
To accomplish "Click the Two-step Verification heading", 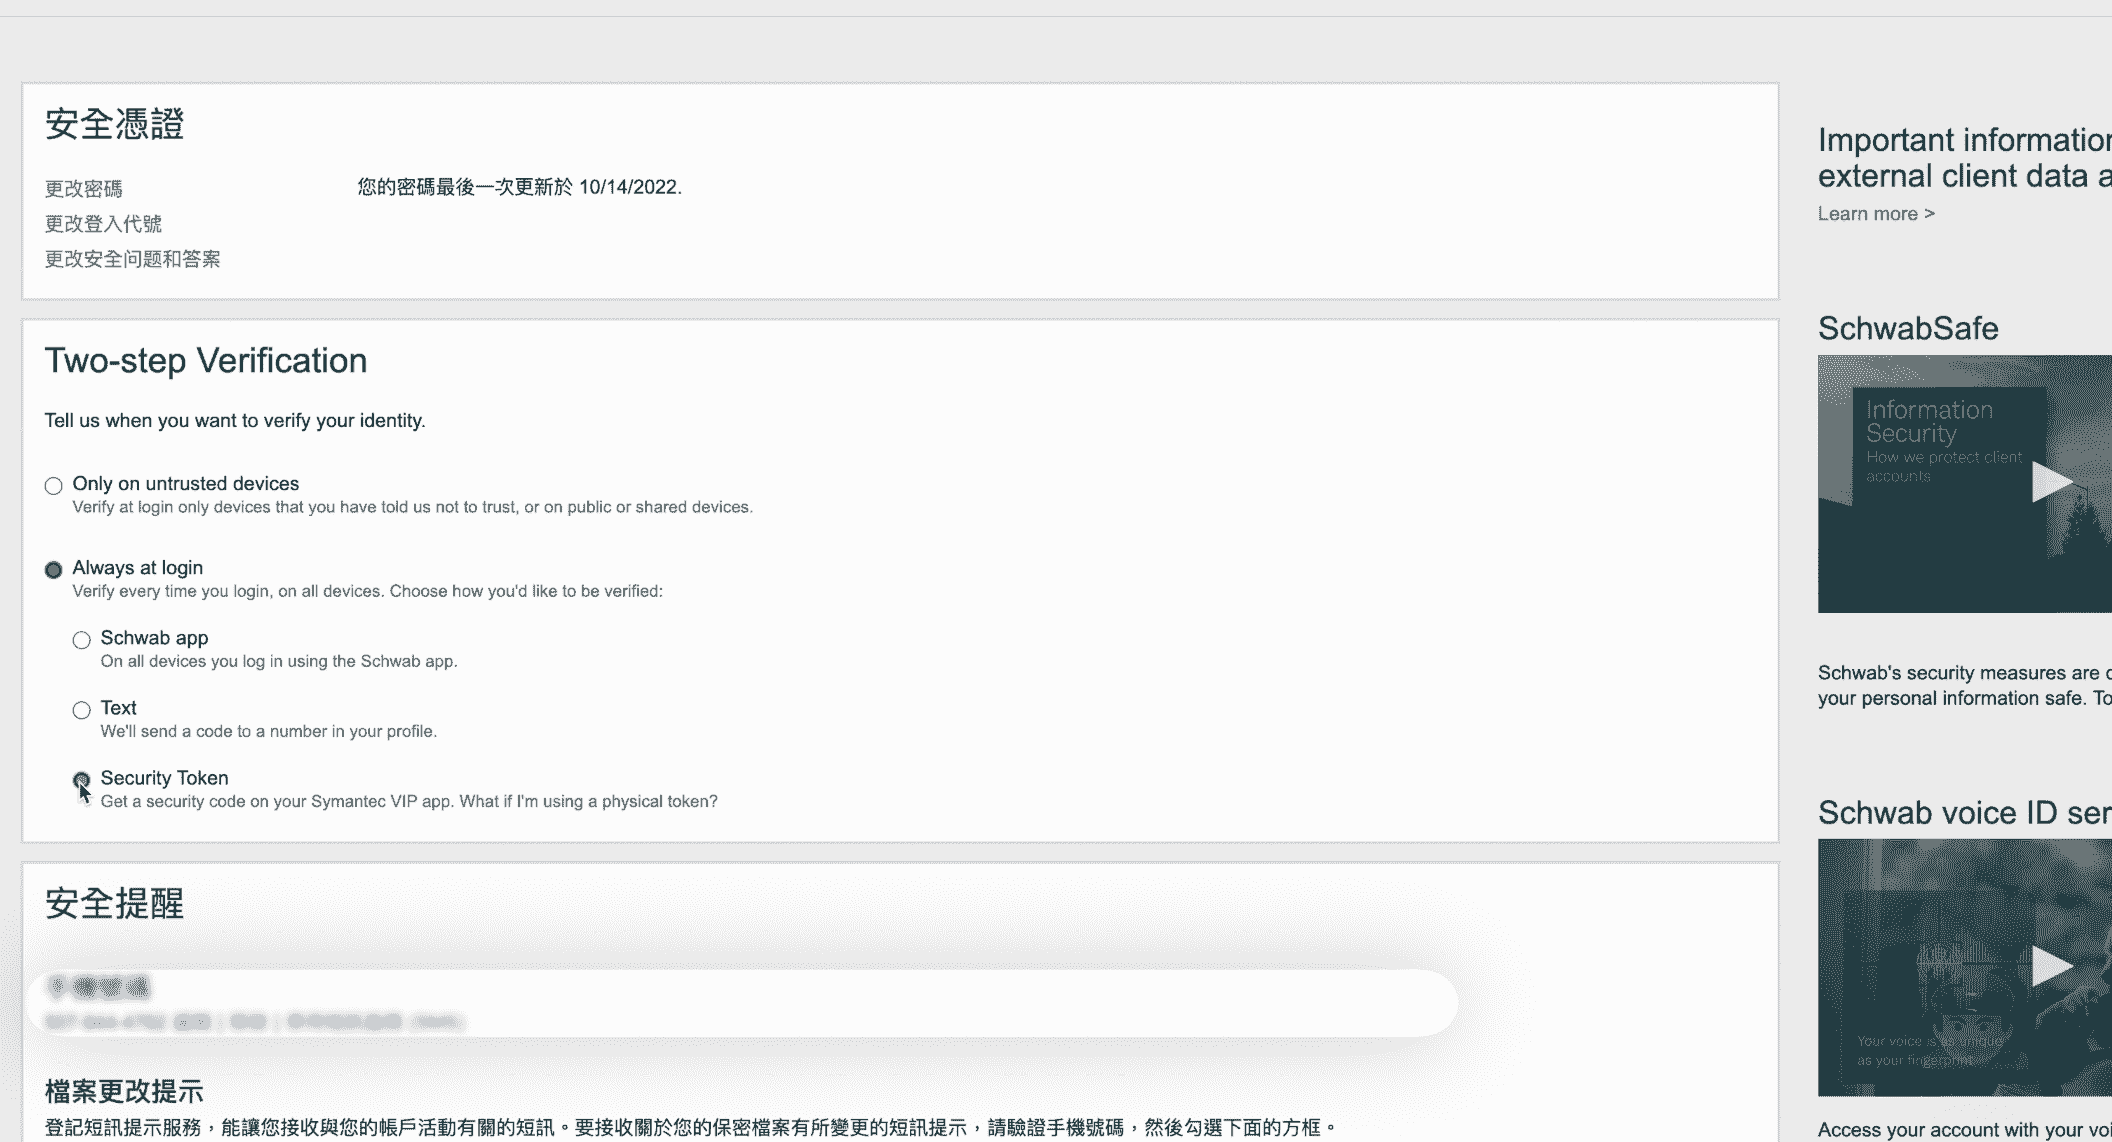I will [x=205, y=361].
